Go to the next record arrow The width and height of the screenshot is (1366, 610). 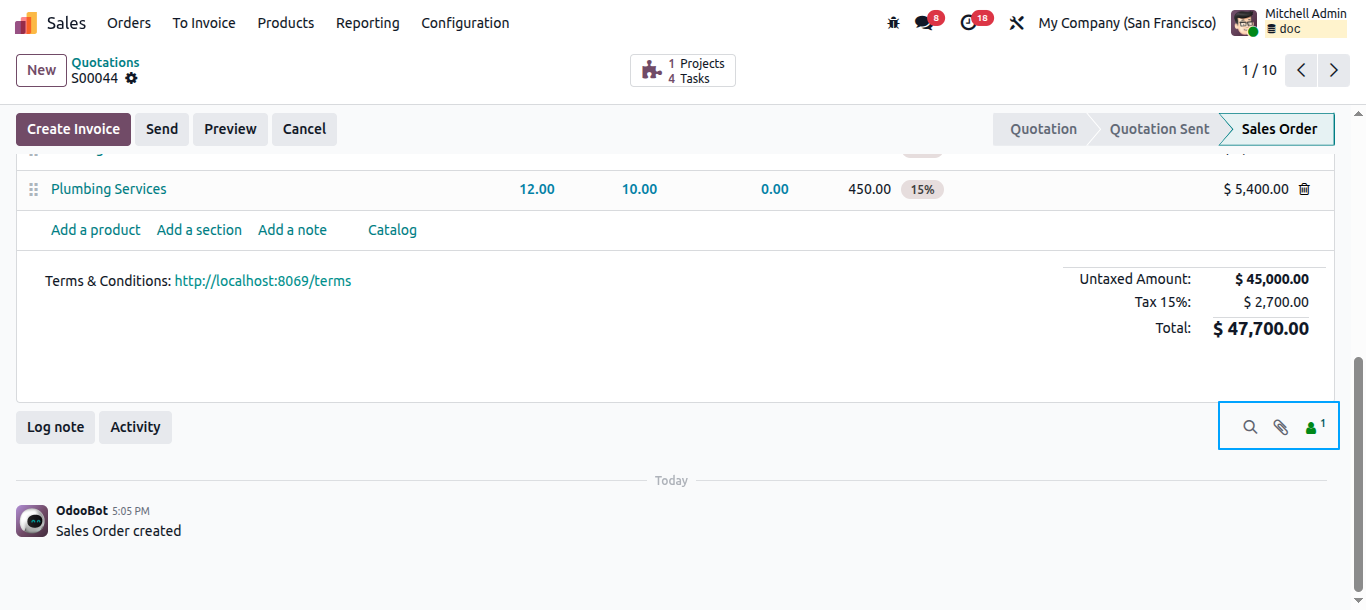[1334, 70]
